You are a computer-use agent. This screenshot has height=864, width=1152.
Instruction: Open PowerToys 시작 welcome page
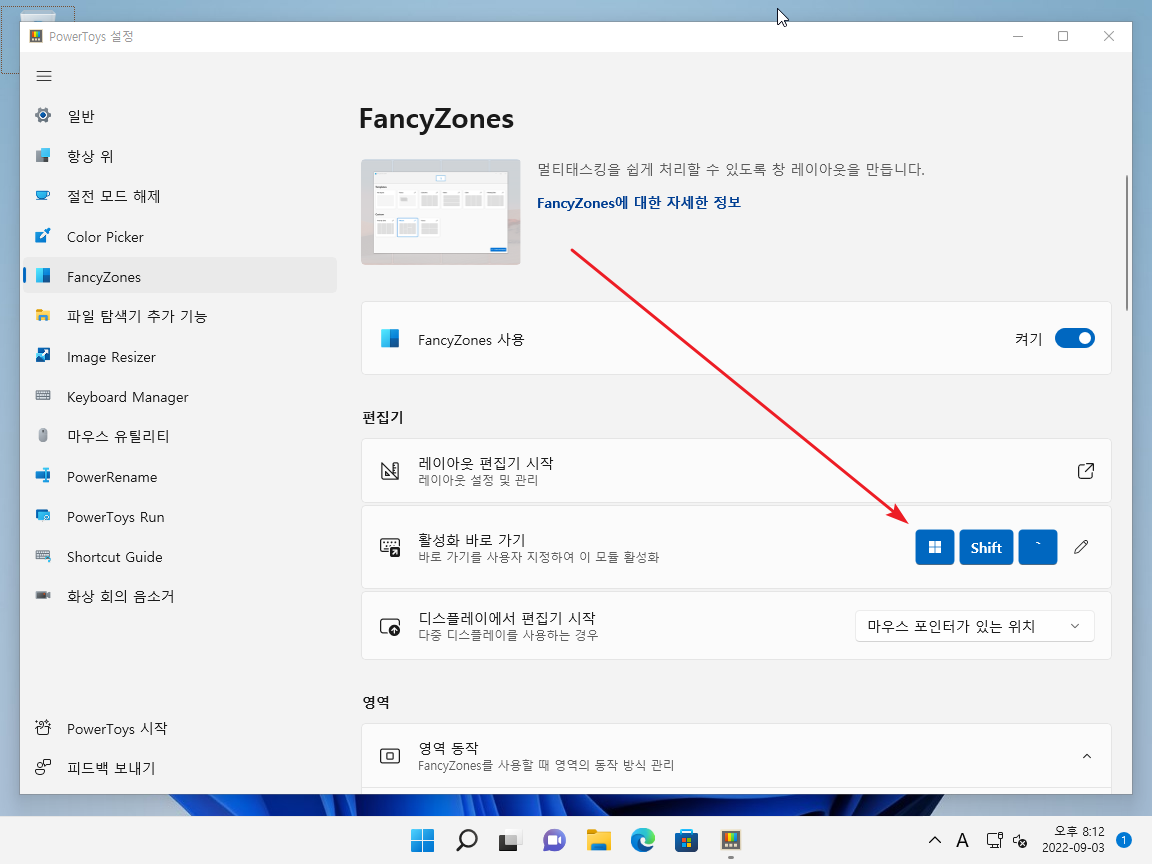[x=180, y=728]
